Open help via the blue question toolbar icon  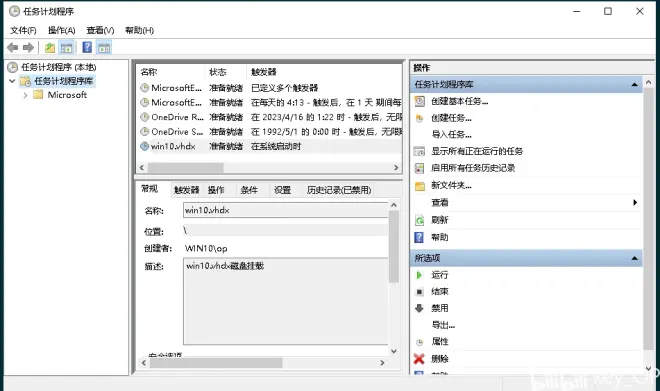coord(87,47)
